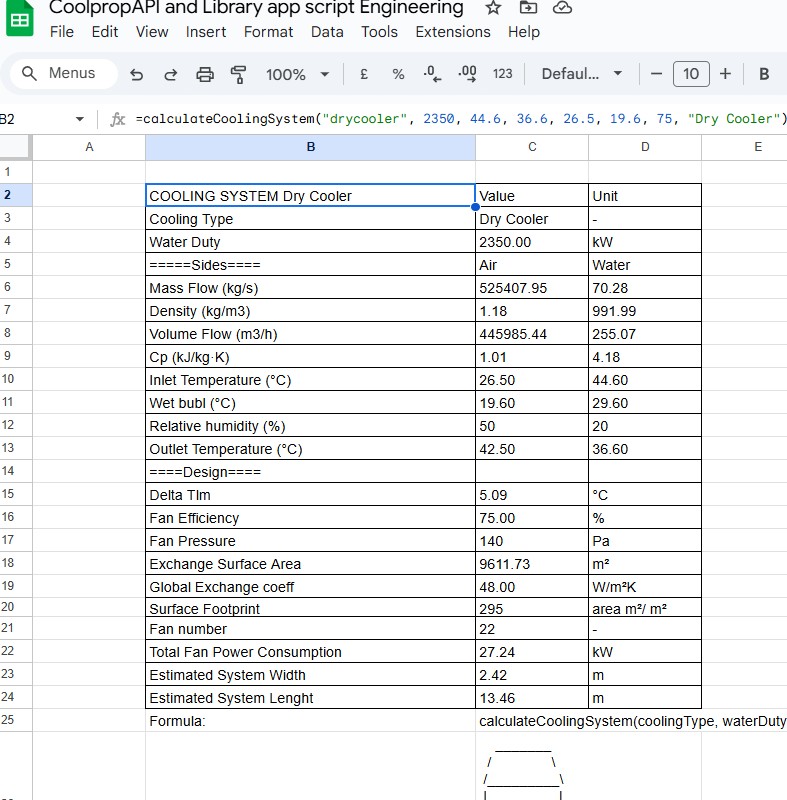Click cell with value 2350.00
This screenshot has width=787, height=800.
pyautogui.click(x=532, y=241)
